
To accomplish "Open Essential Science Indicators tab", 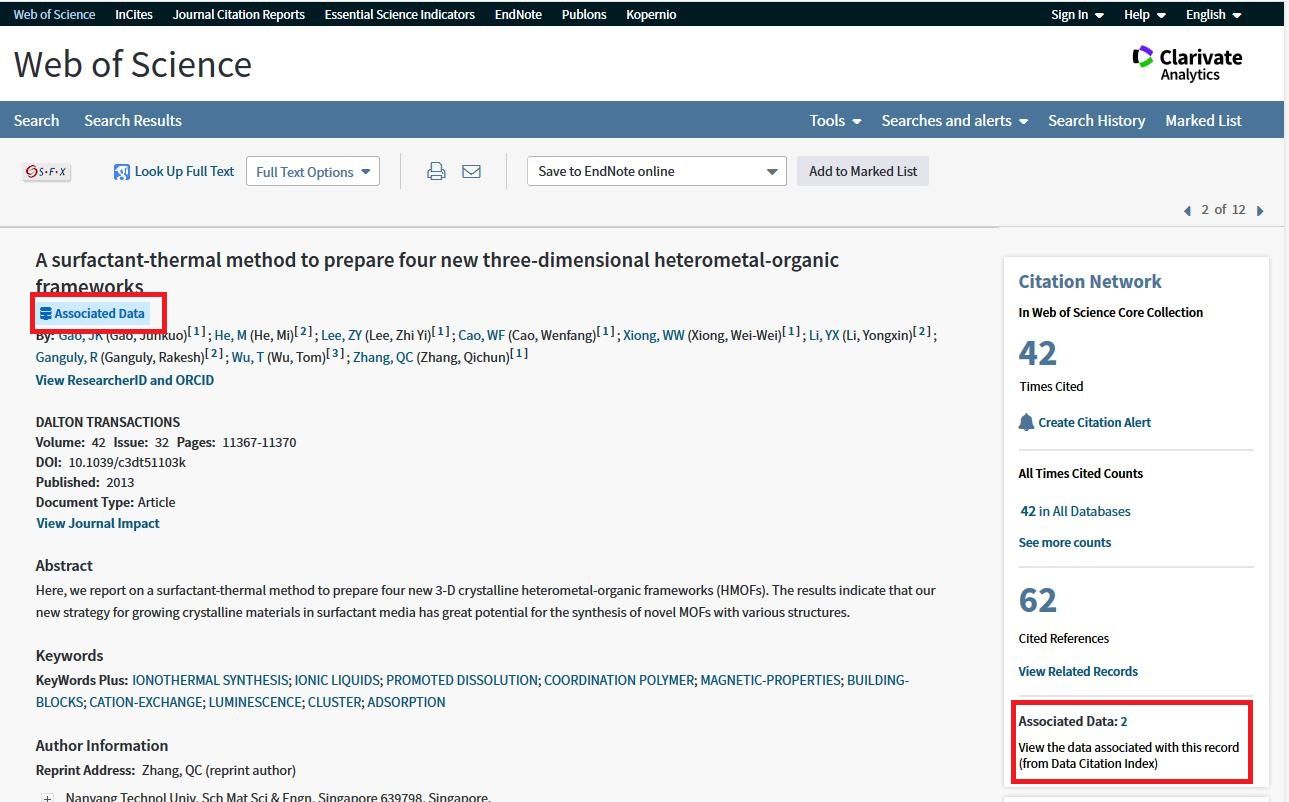I will click(400, 14).
